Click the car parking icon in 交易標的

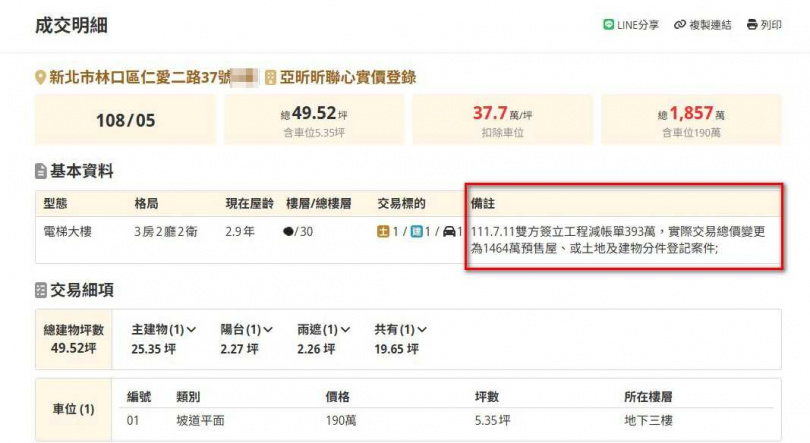449,232
